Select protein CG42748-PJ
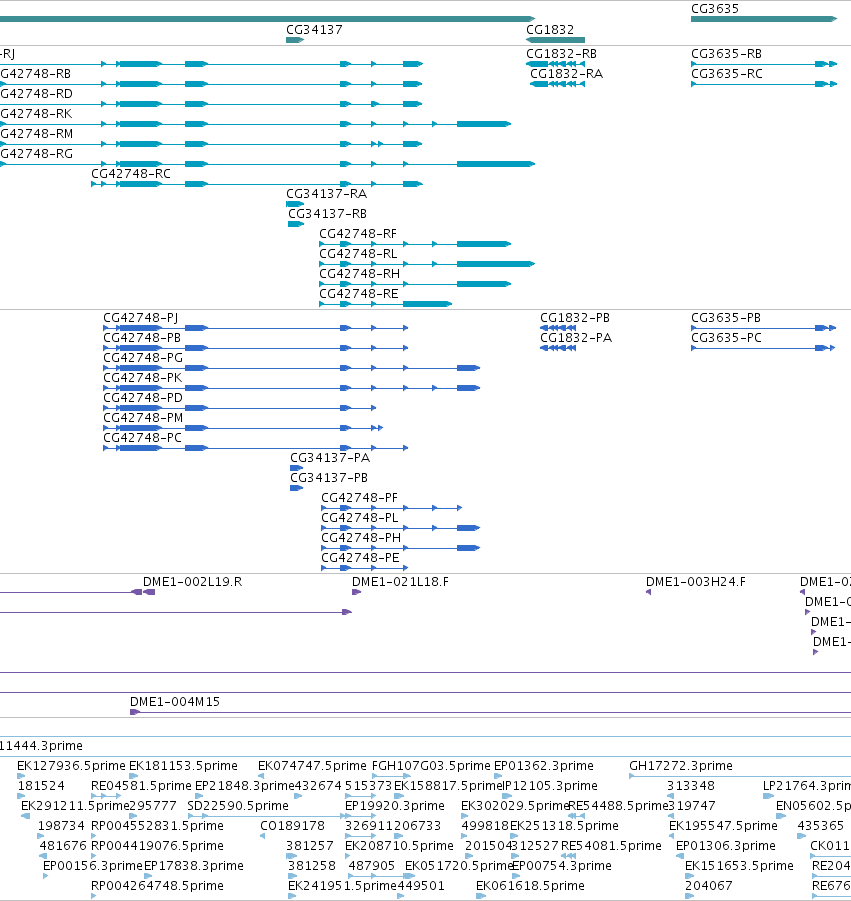 coord(141,318)
